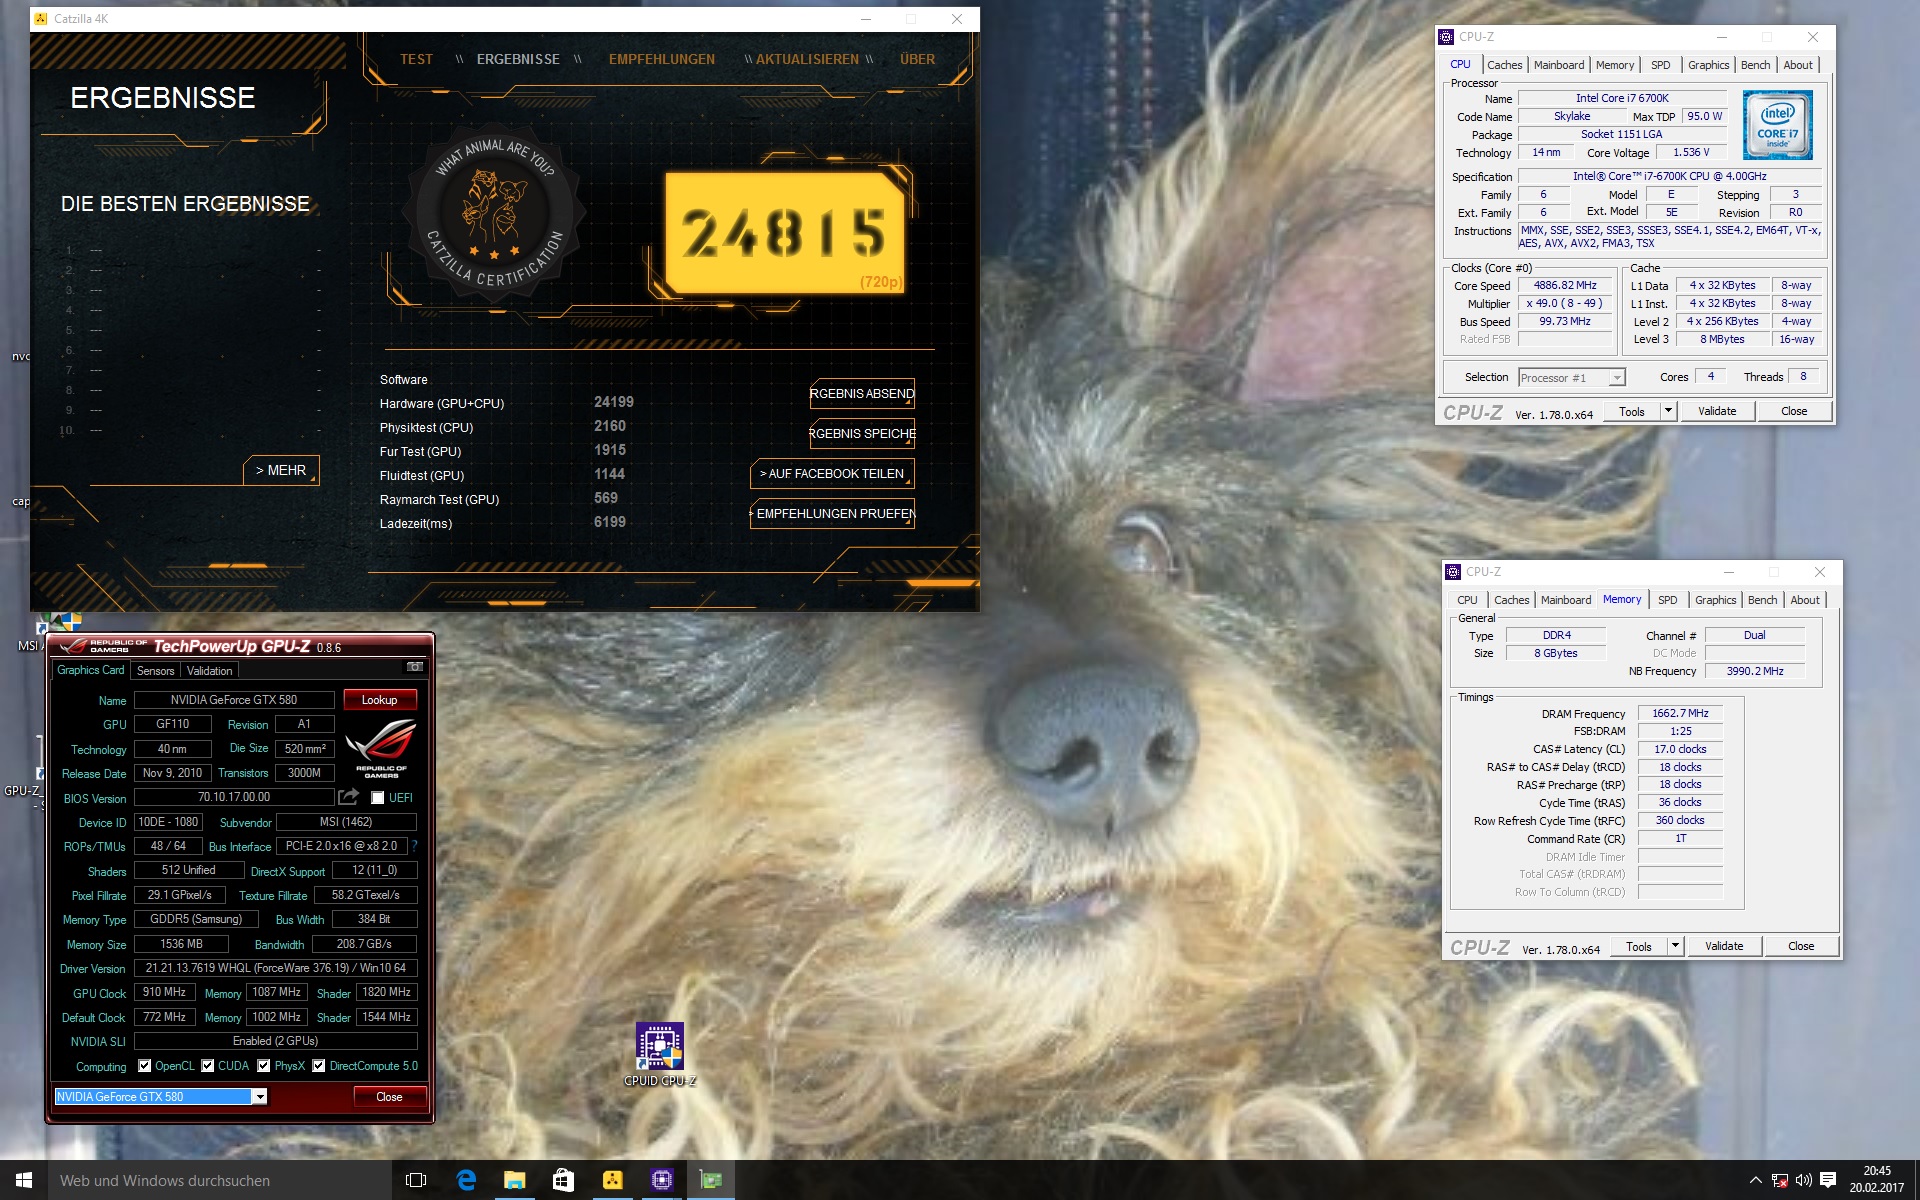This screenshot has width=1920, height=1200.
Task: Open the Caches tab in top CPU-Z window
Action: click(x=1504, y=65)
